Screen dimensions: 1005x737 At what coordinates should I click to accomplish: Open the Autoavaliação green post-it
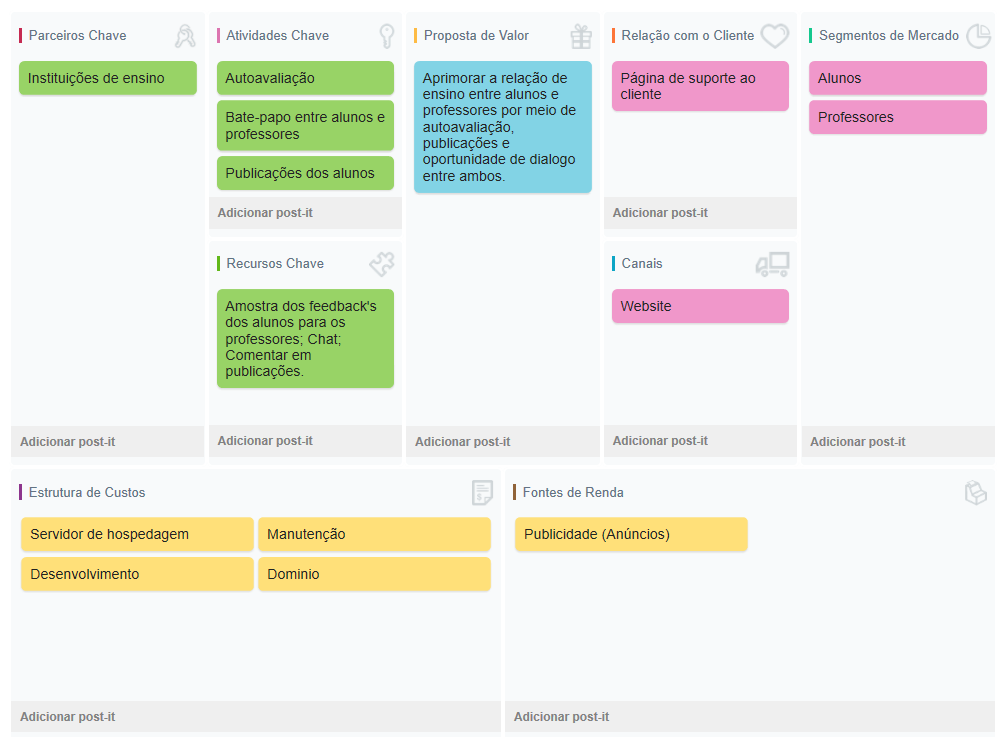(x=305, y=78)
